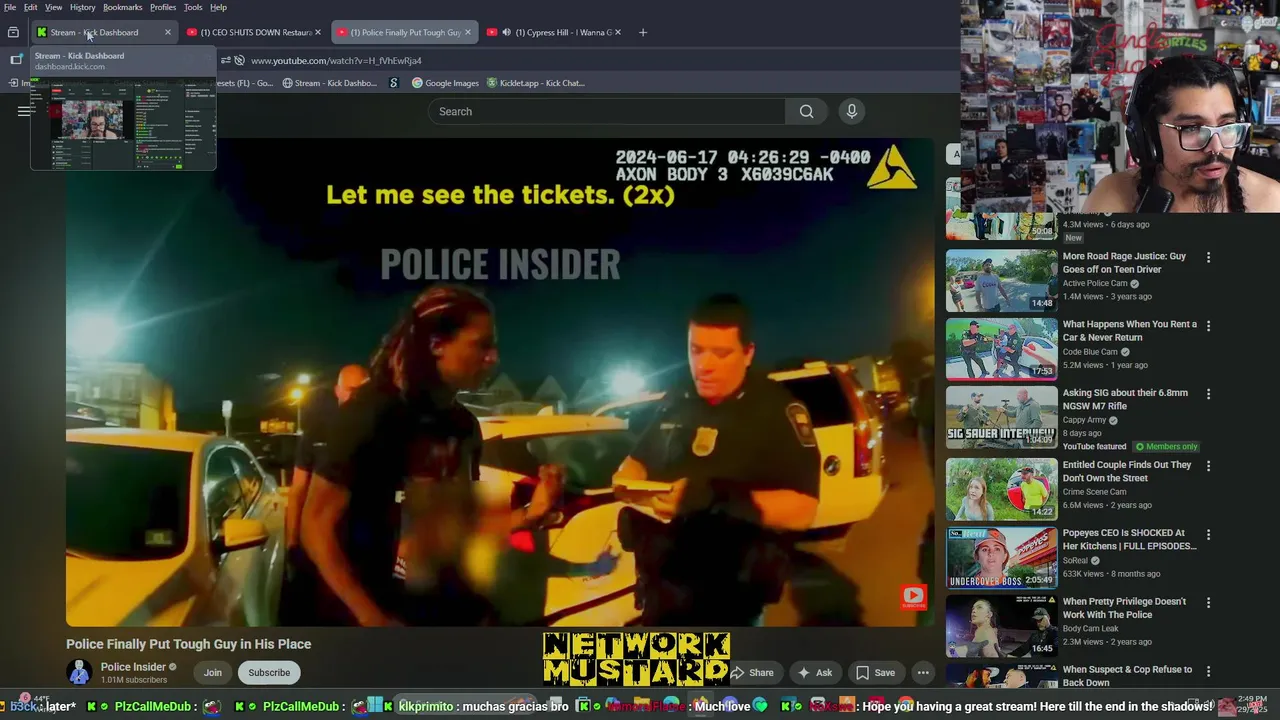Open options for Entitled Couple Finds Out
Image resolution: width=1280 pixels, height=720 pixels.
click(1208, 466)
